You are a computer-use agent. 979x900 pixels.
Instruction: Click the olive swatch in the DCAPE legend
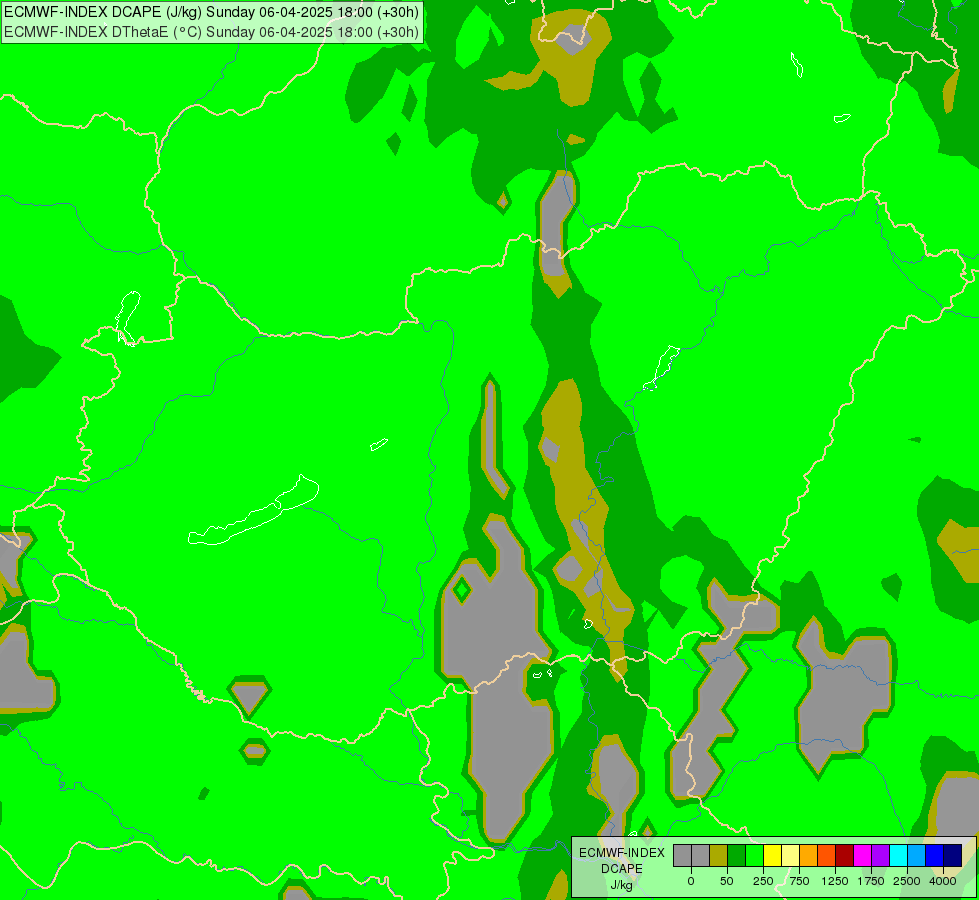coord(719,855)
